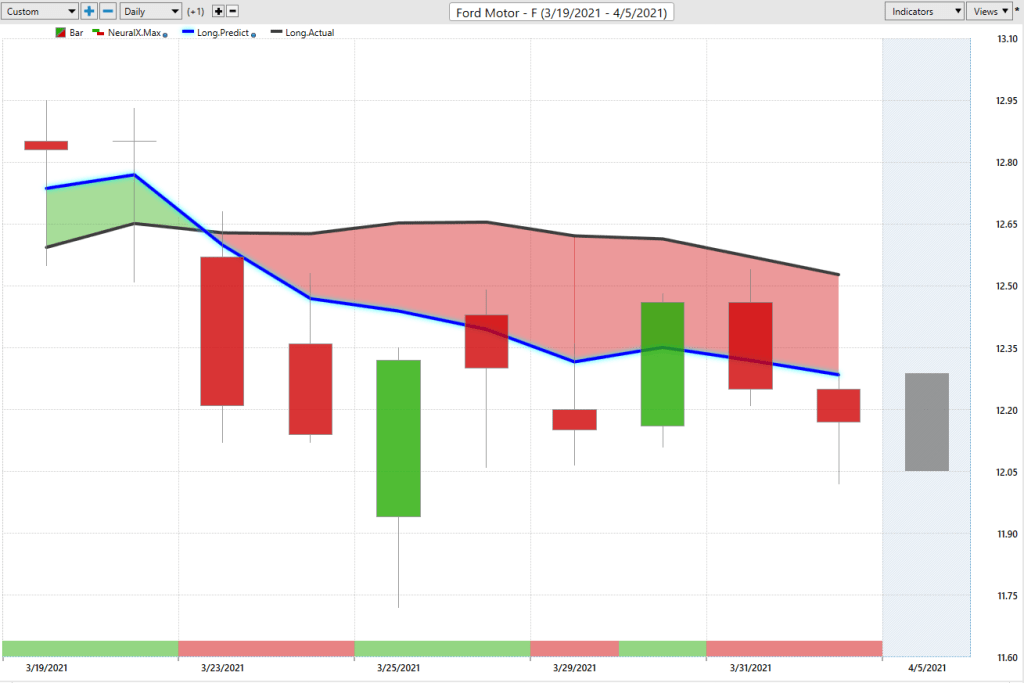
Task: Click the 11.60 price axis label
Action: [1007, 658]
